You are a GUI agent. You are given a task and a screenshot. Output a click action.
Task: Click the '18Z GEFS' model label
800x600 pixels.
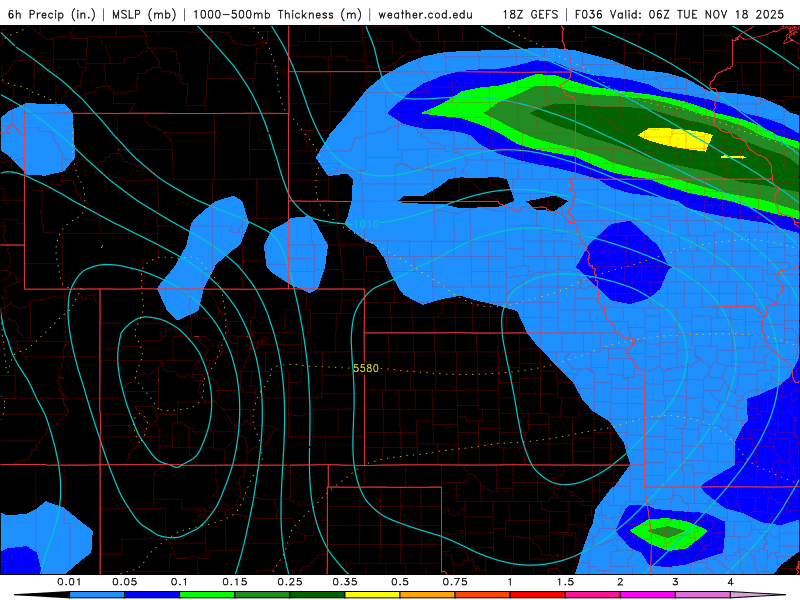click(531, 14)
